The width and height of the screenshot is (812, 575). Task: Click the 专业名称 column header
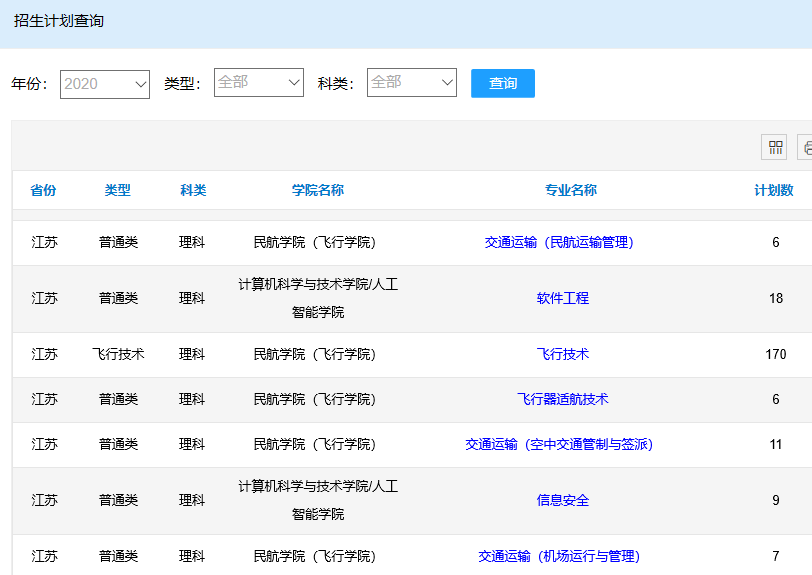571,190
